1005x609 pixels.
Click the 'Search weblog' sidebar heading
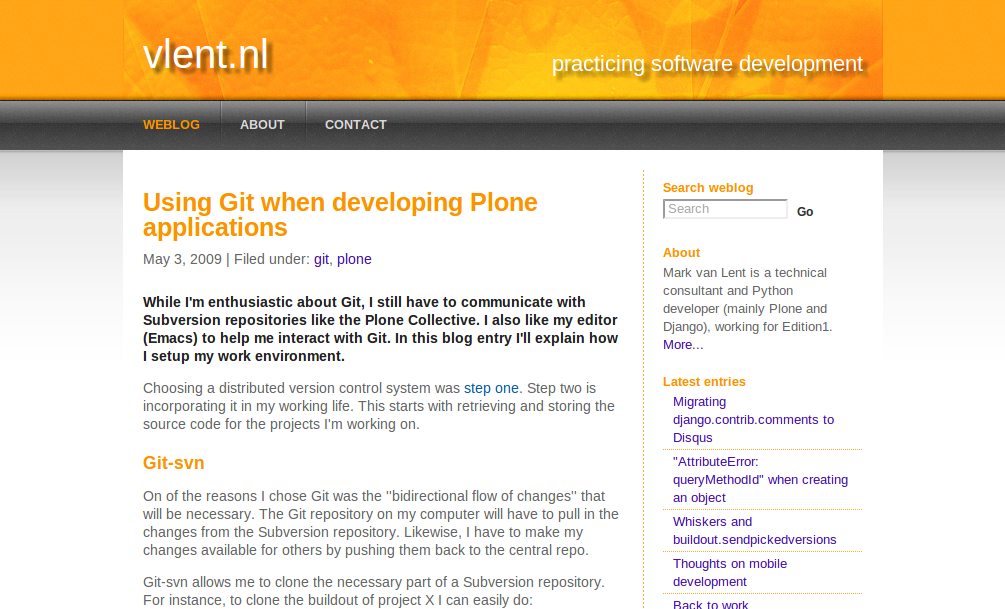pyautogui.click(x=708, y=188)
